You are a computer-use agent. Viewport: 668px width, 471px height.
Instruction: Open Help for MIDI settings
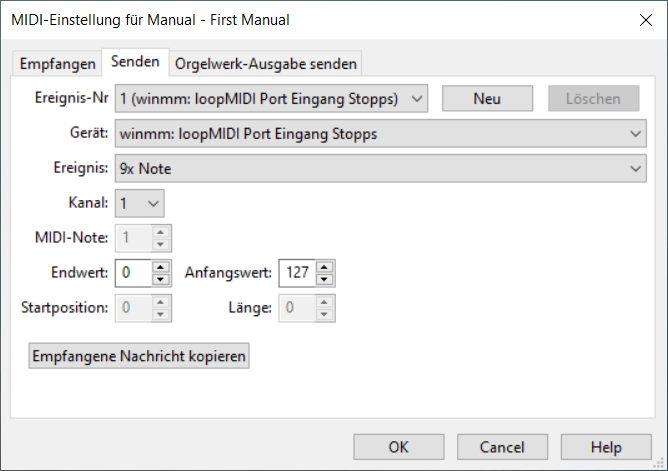click(x=605, y=447)
